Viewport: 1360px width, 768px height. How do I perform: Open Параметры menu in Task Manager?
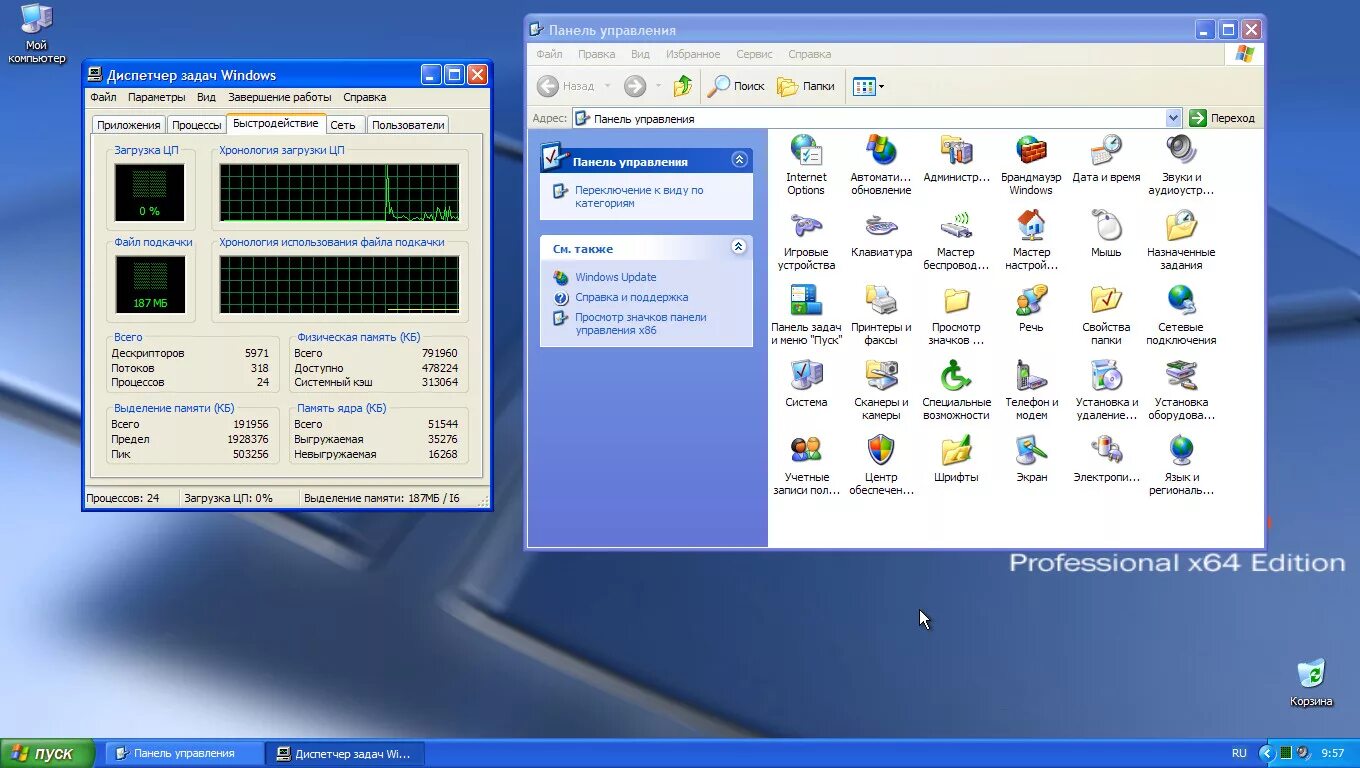(x=157, y=97)
